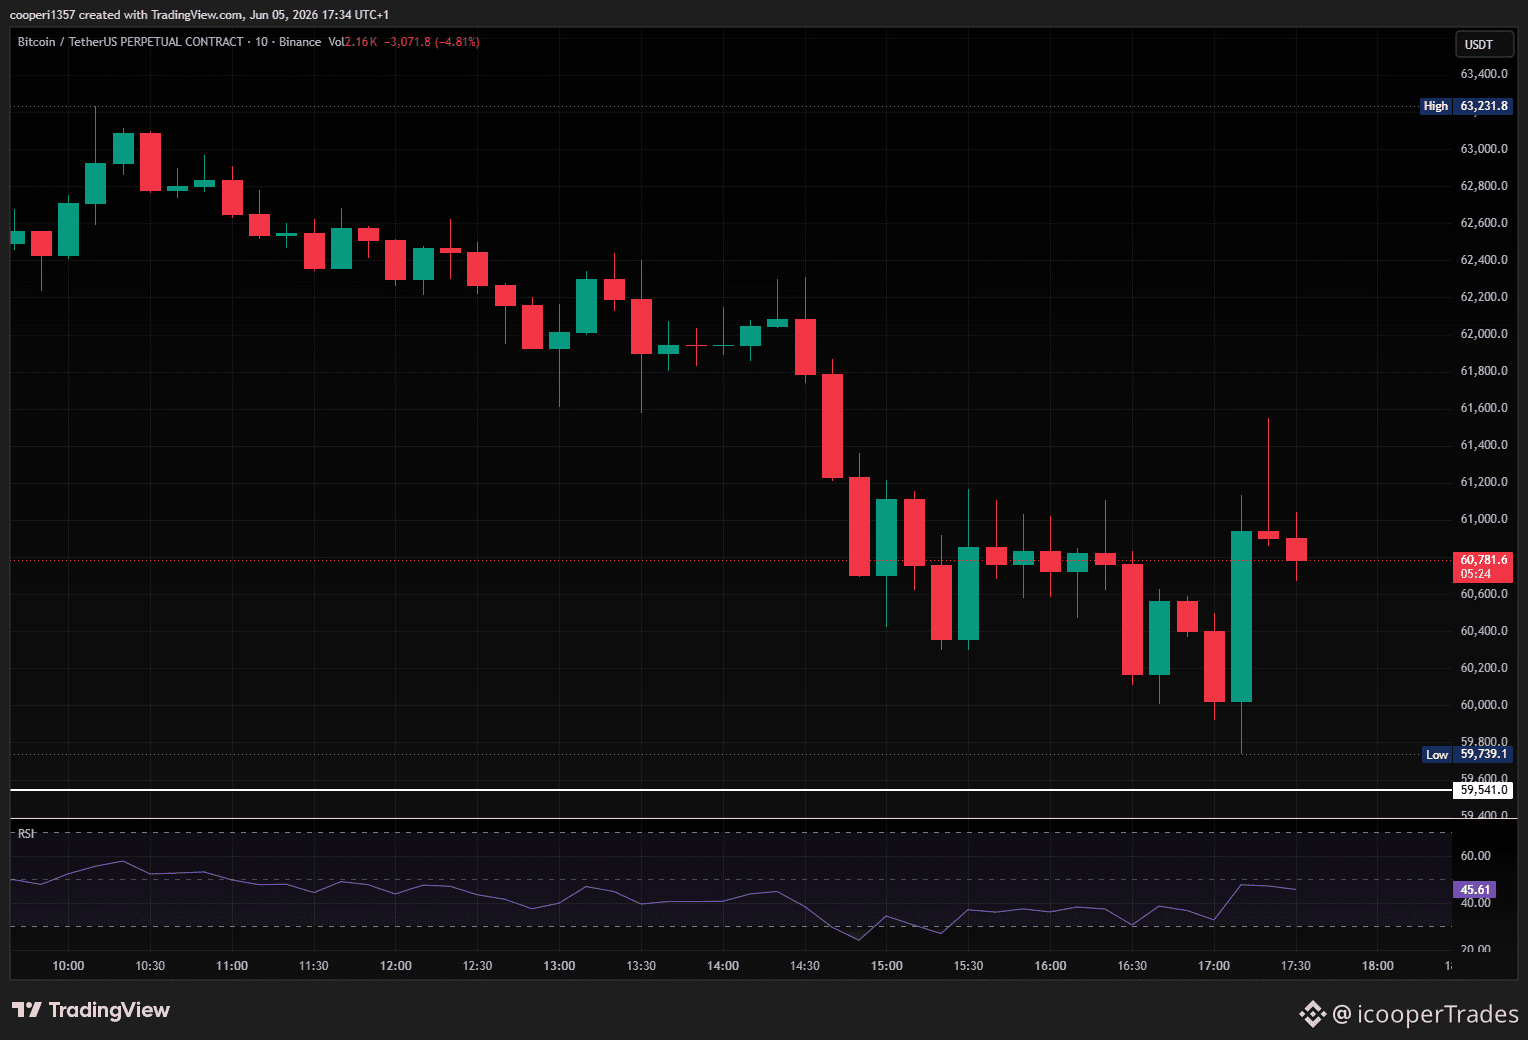This screenshot has width=1528, height=1040.
Task: Click the 12:00 time axis label
Action: 396,966
